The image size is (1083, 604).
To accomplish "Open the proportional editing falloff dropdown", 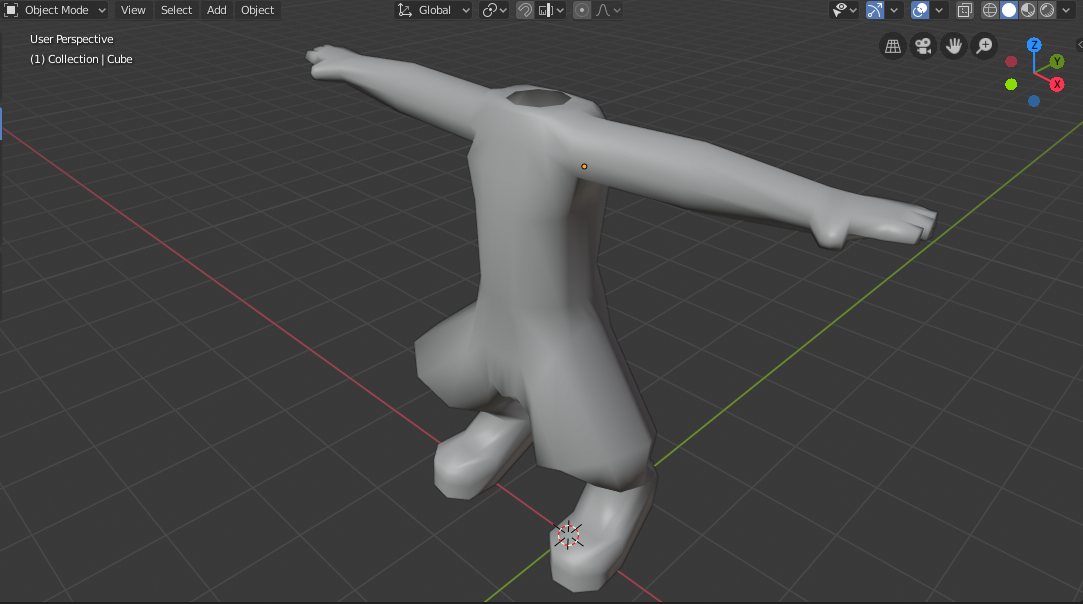I will (608, 10).
